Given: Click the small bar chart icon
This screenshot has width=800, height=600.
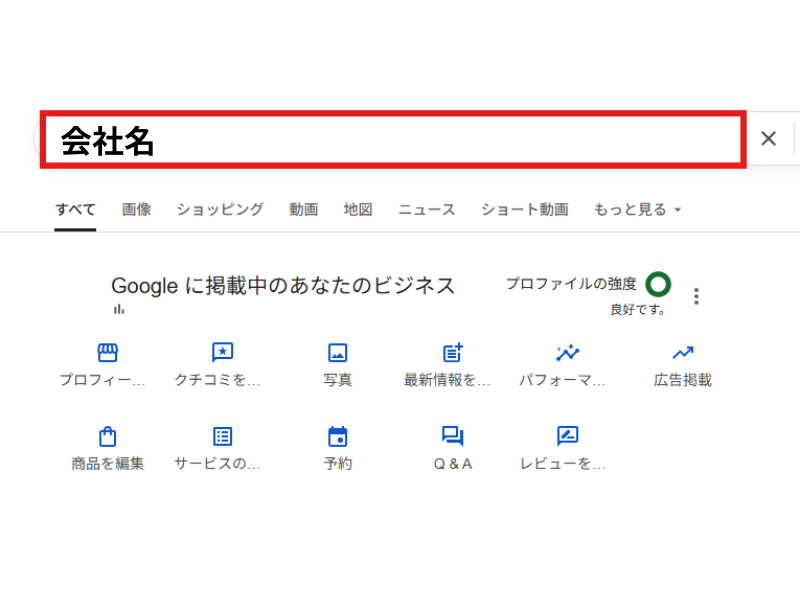Looking at the screenshot, I should coord(119,309).
